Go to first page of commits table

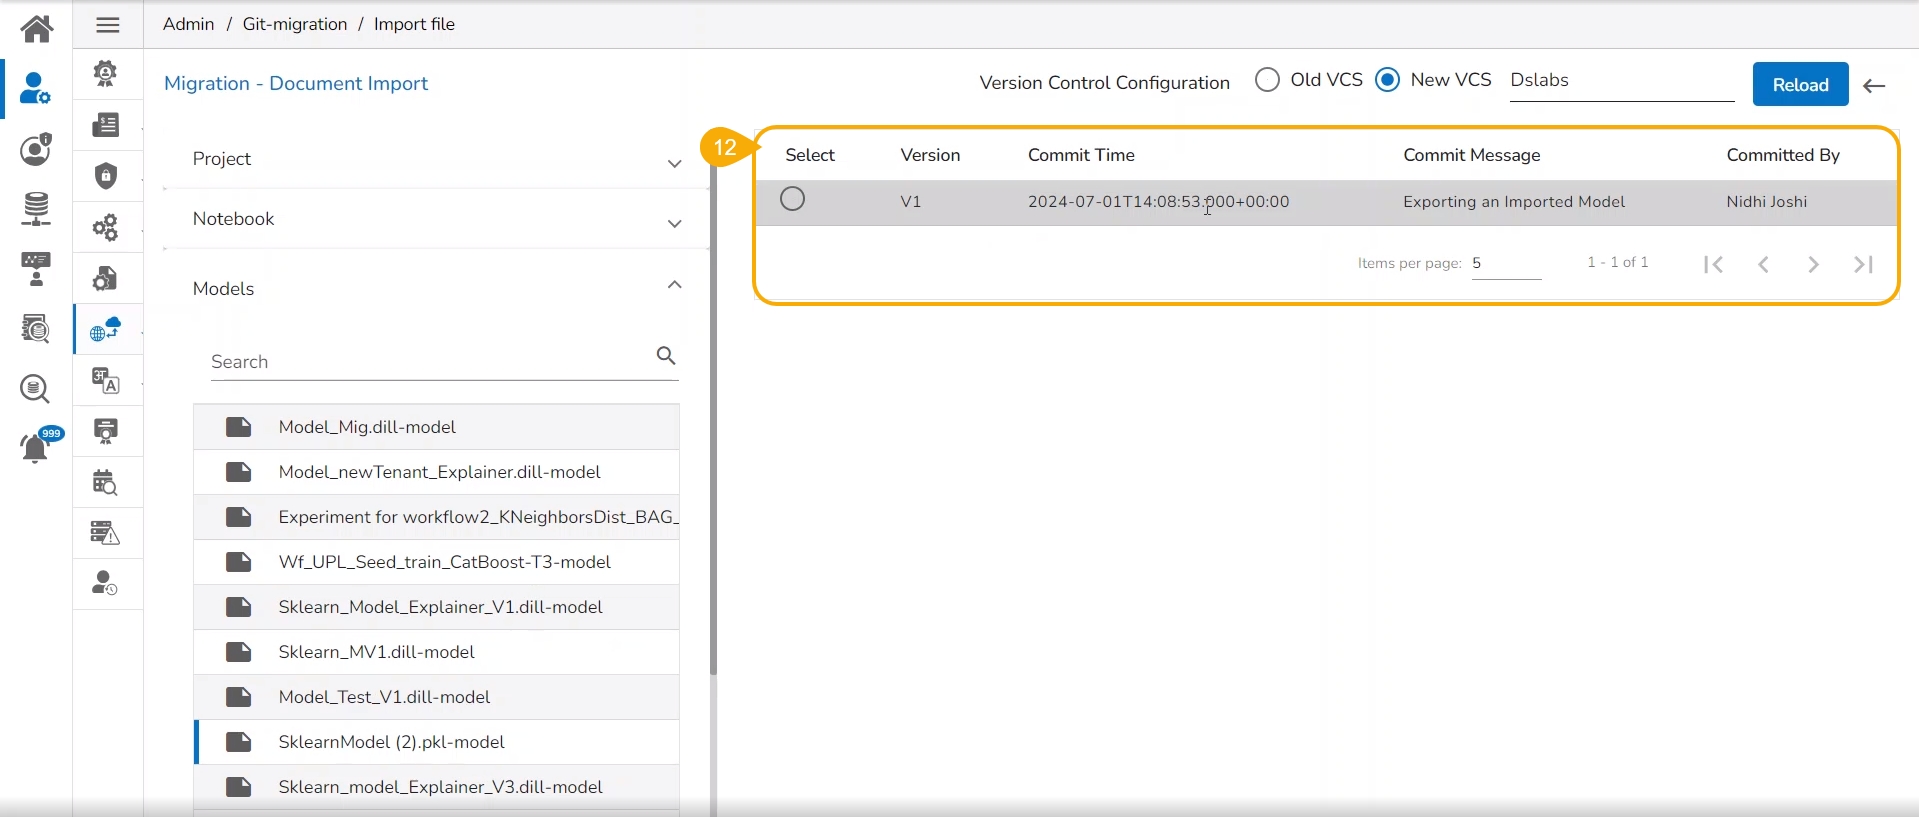[x=1714, y=264]
